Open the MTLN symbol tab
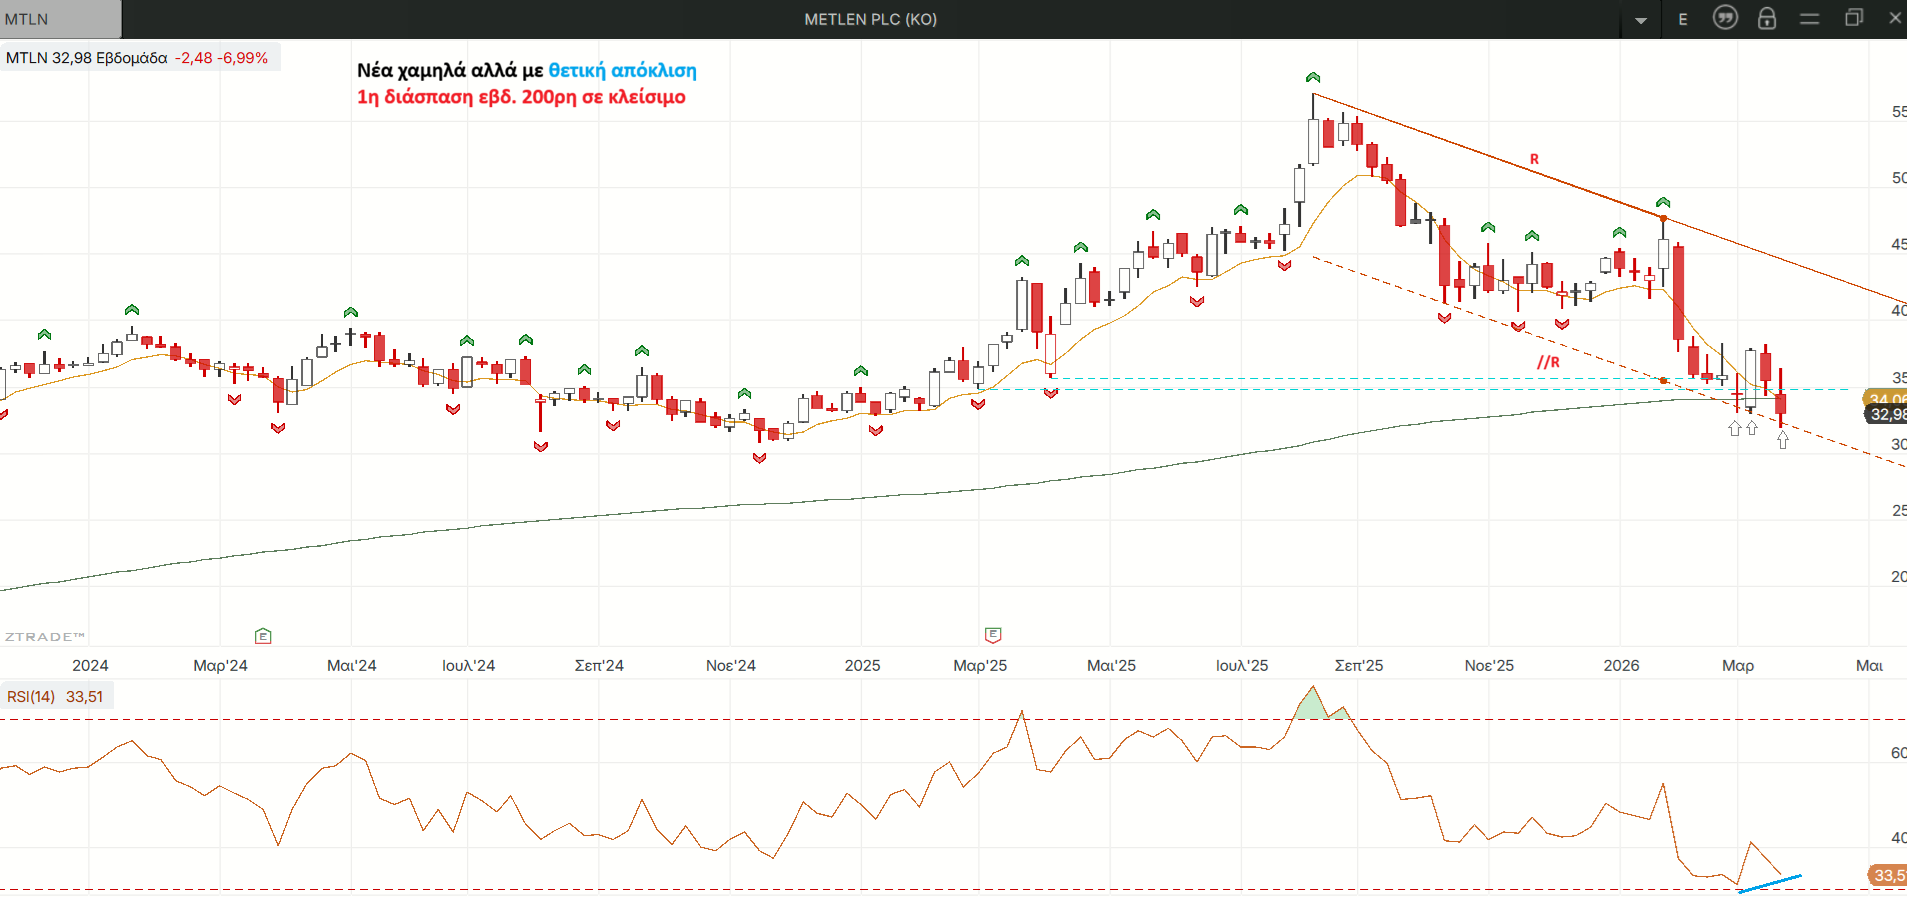The width and height of the screenshot is (1907, 897). click(x=60, y=19)
